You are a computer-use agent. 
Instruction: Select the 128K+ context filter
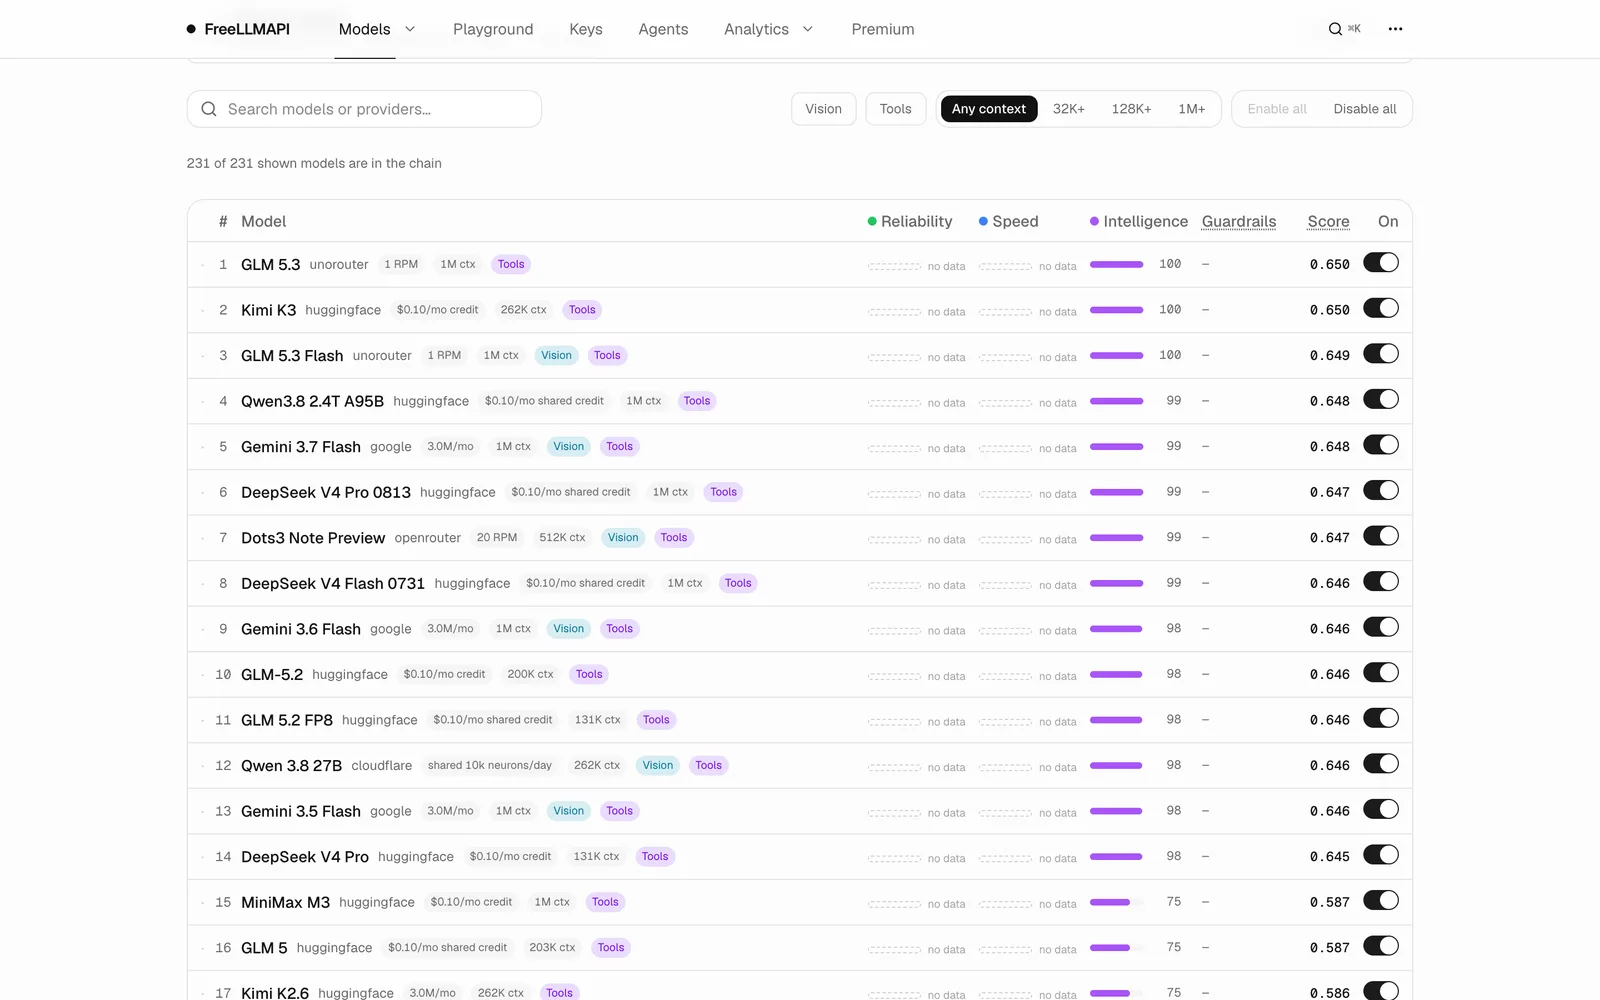coord(1131,109)
